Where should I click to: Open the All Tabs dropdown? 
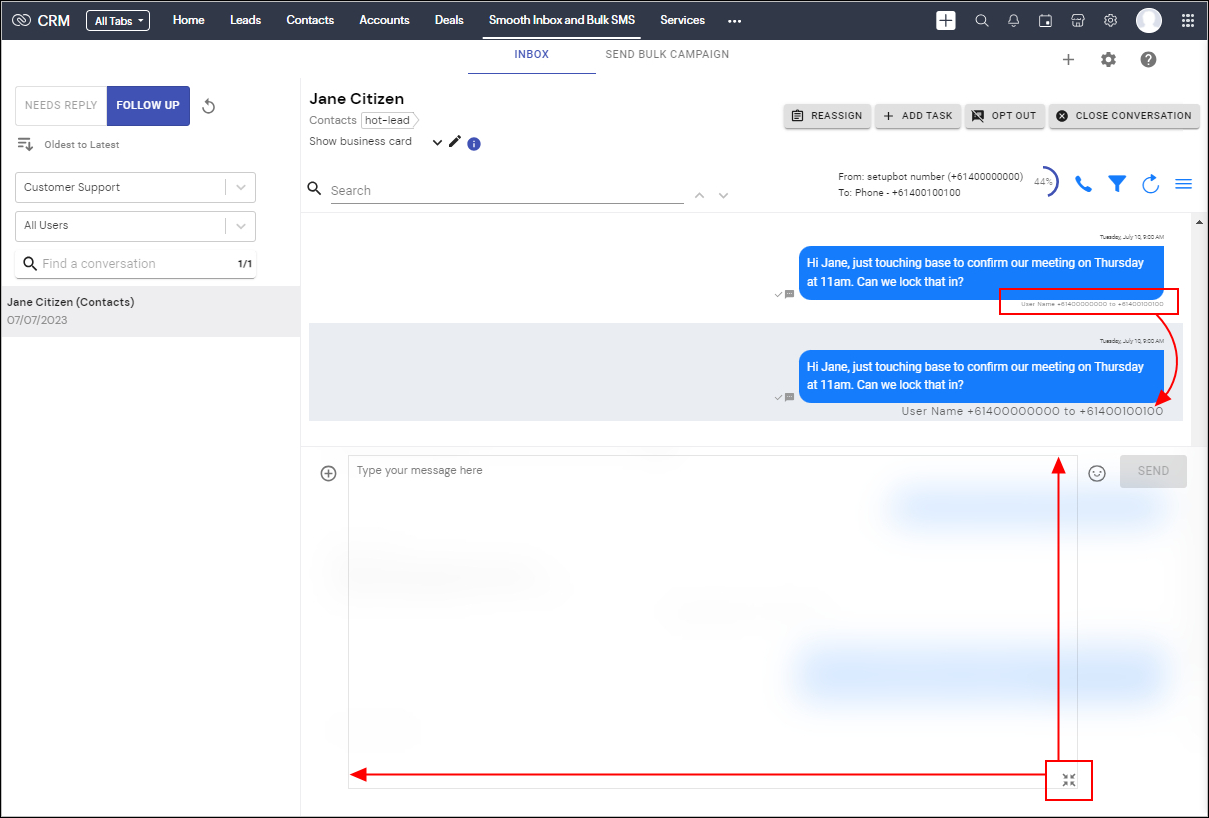click(x=118, y=20)
